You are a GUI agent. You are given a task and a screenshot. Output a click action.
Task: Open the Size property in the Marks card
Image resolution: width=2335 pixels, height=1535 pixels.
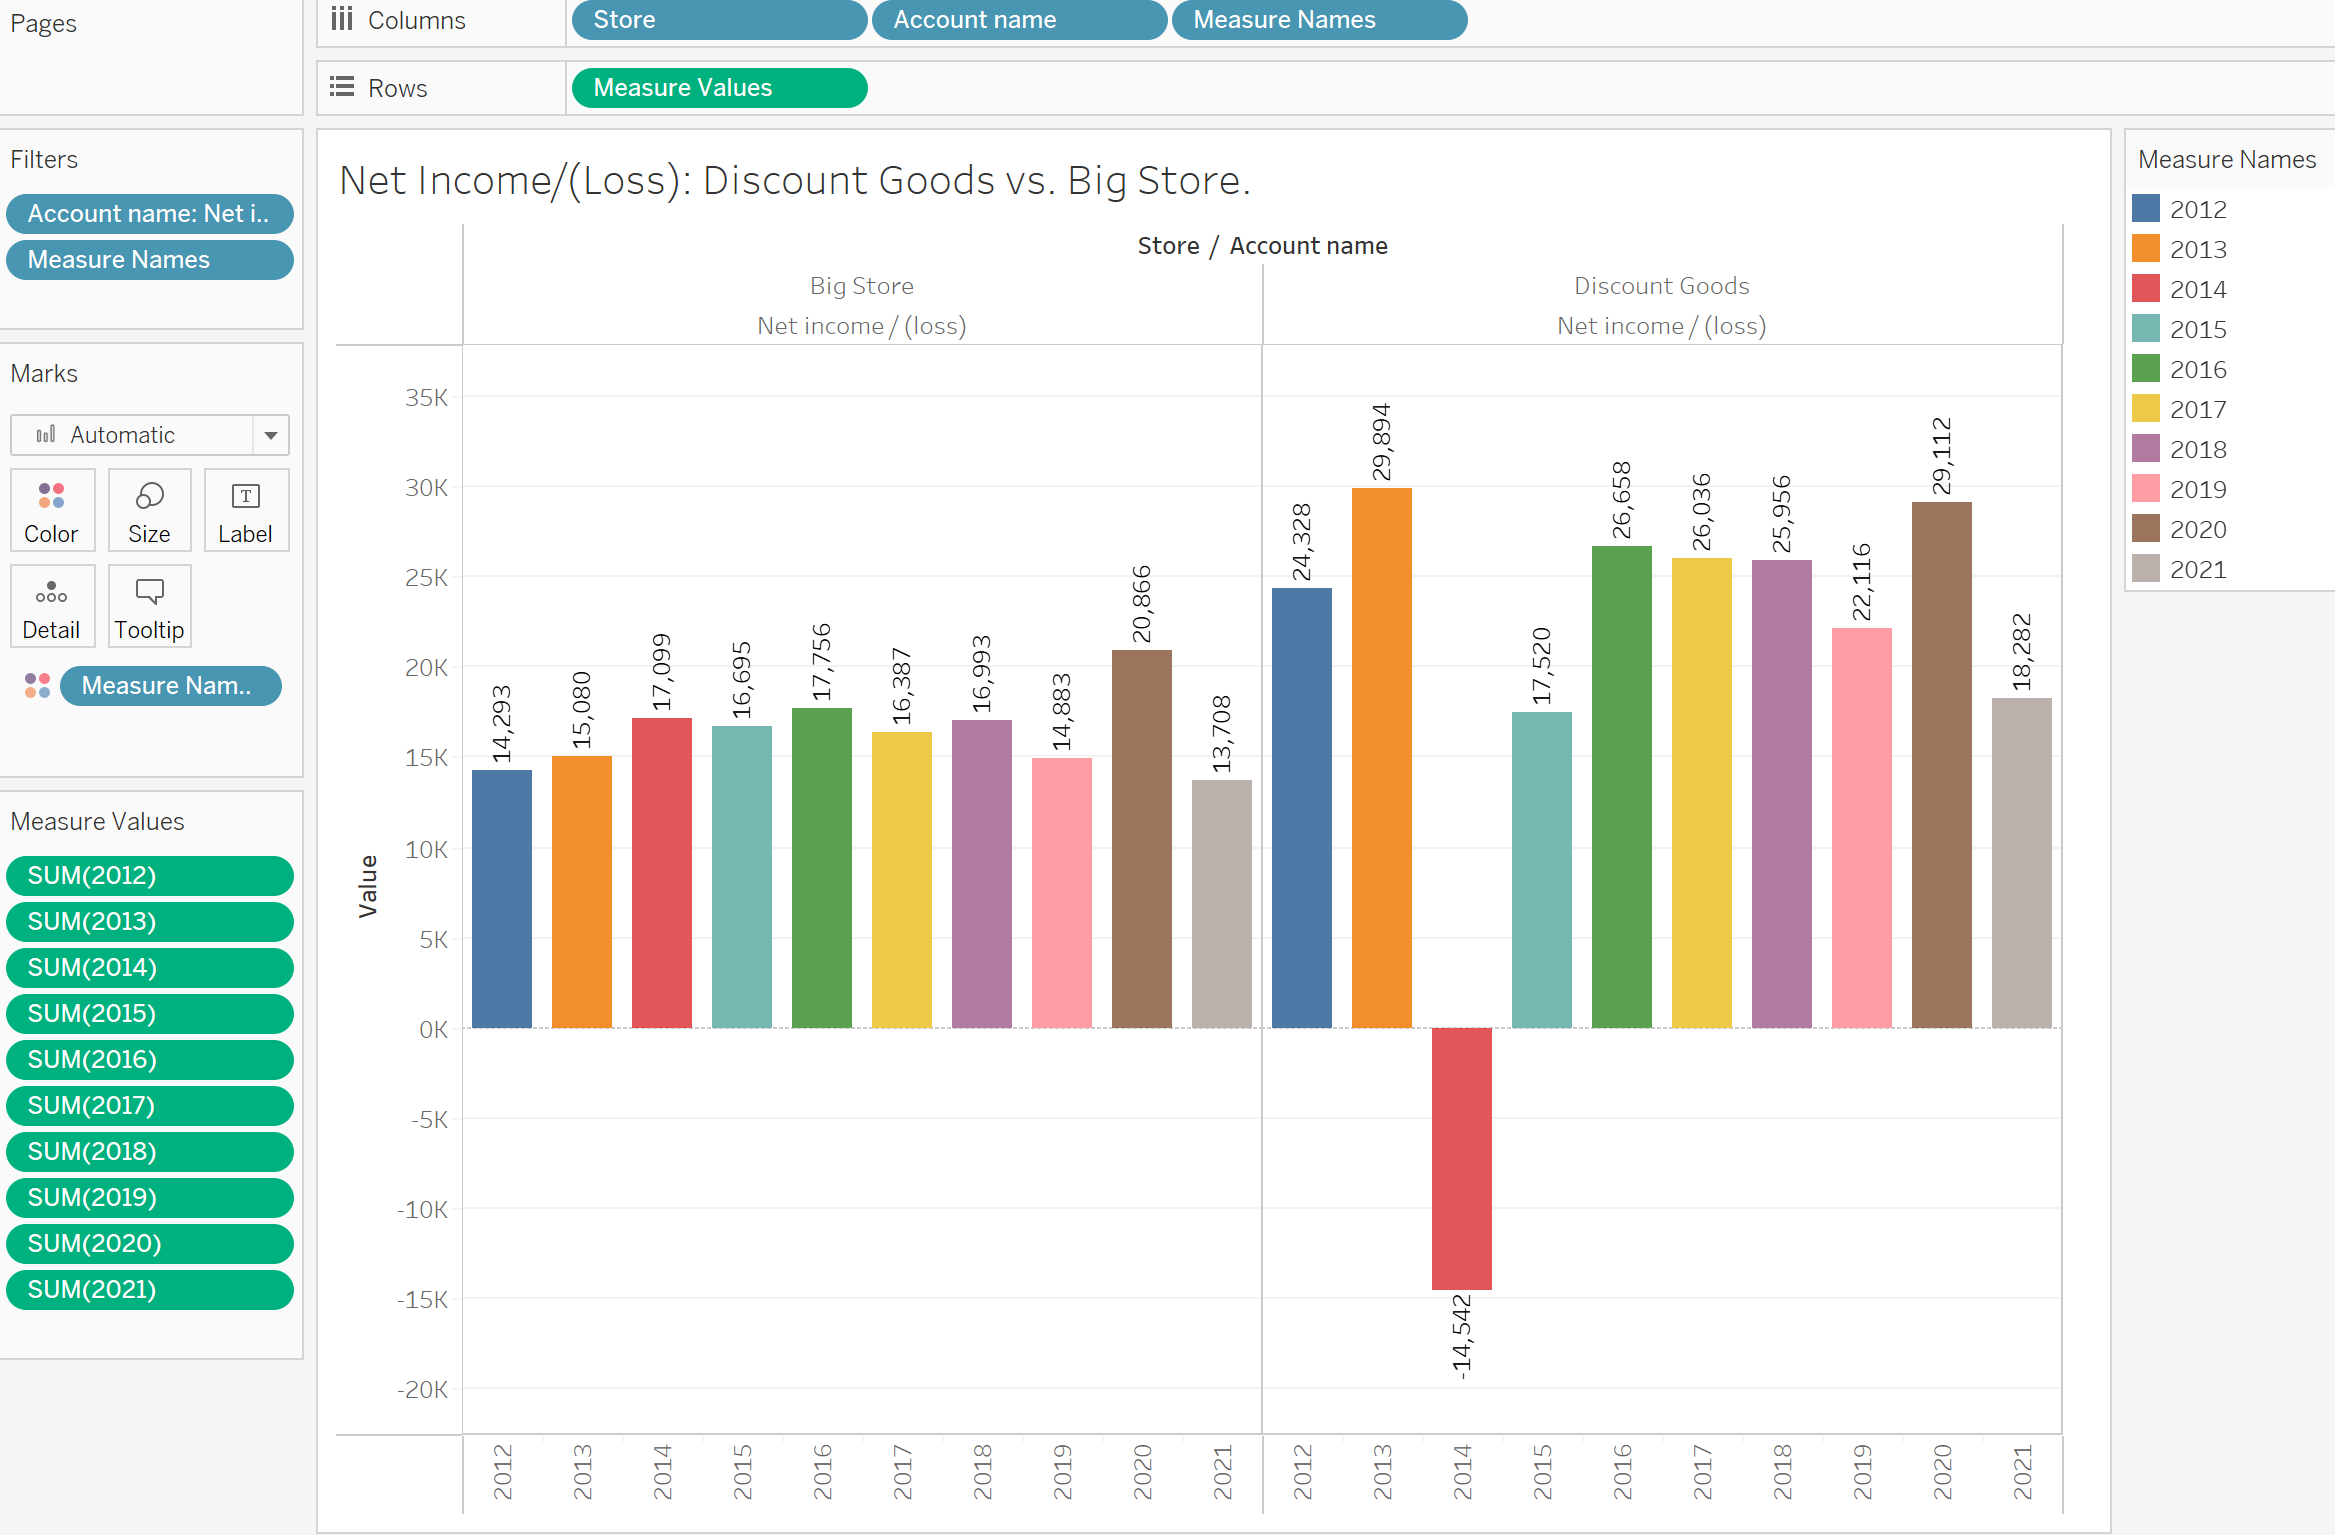[x=148, y=510]
